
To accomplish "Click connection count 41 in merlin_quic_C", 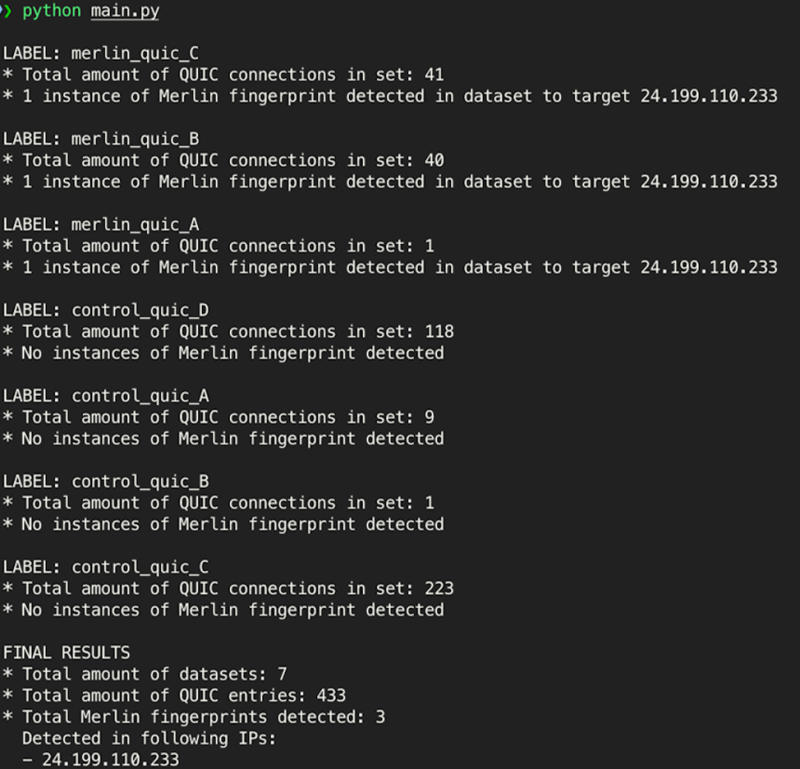I will tap(434, 75).
